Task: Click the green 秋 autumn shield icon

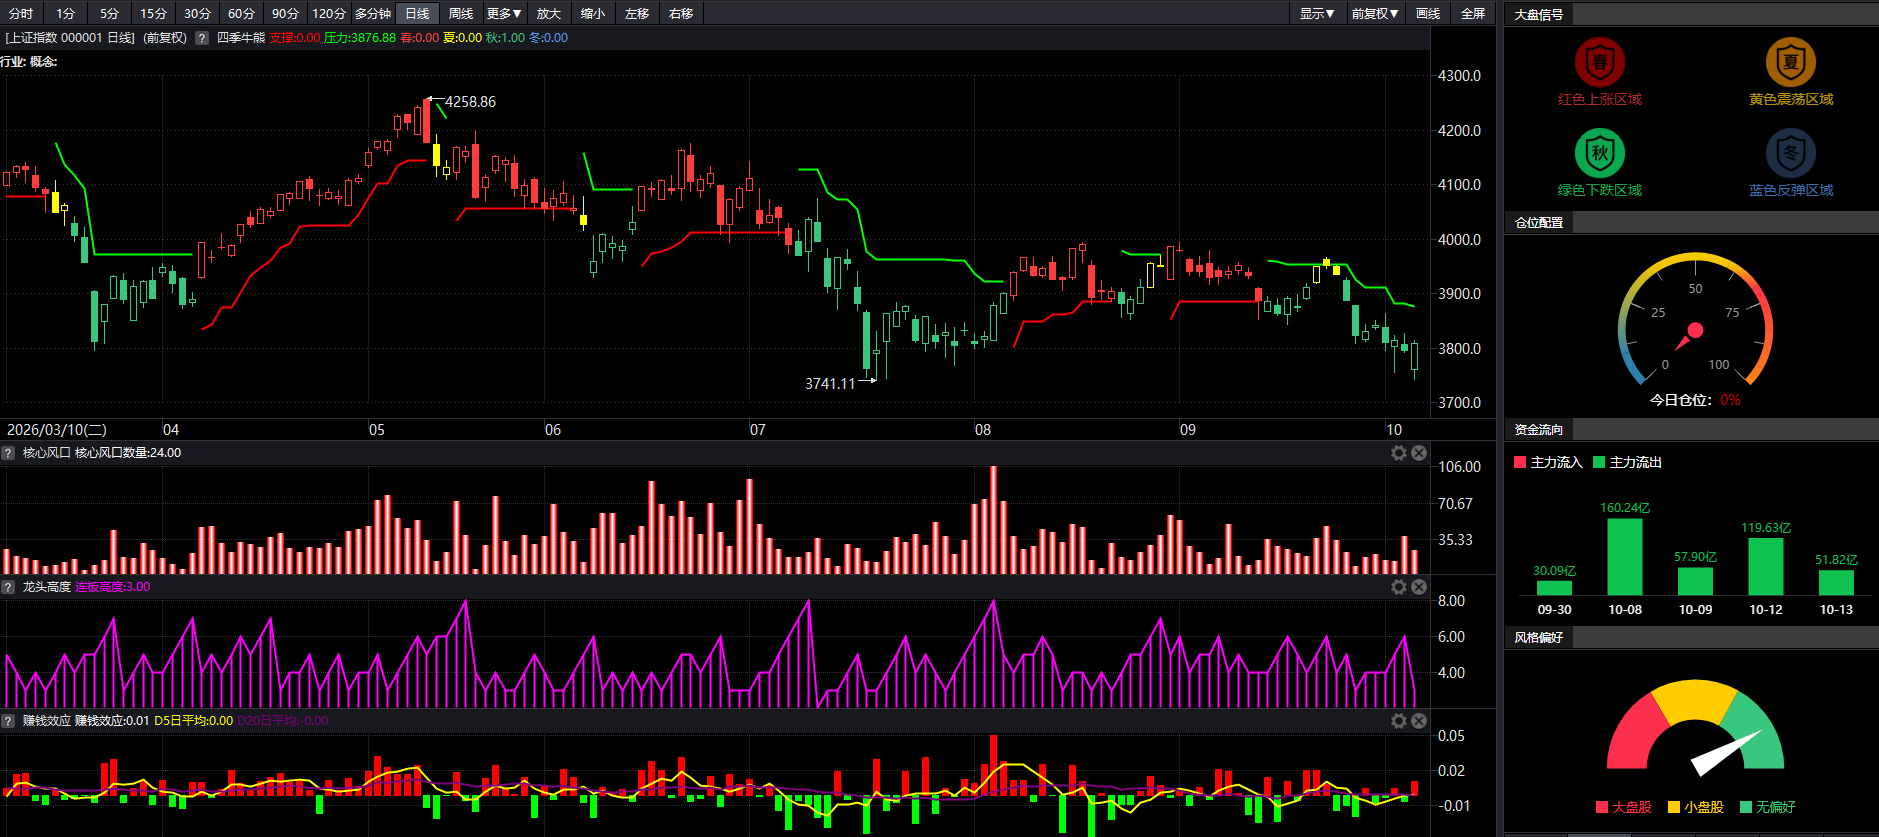Action: coord(1599,153)
